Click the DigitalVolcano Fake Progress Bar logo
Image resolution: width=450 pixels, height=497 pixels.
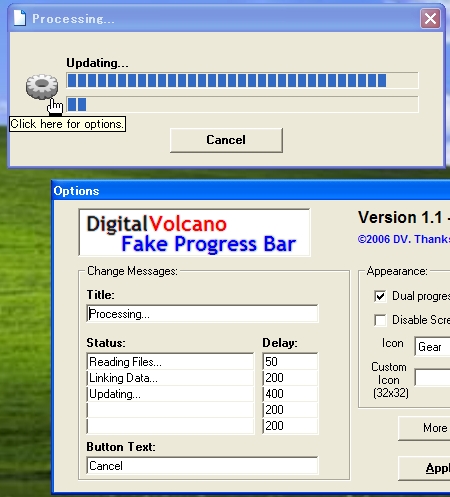click(x=194, y=233)
